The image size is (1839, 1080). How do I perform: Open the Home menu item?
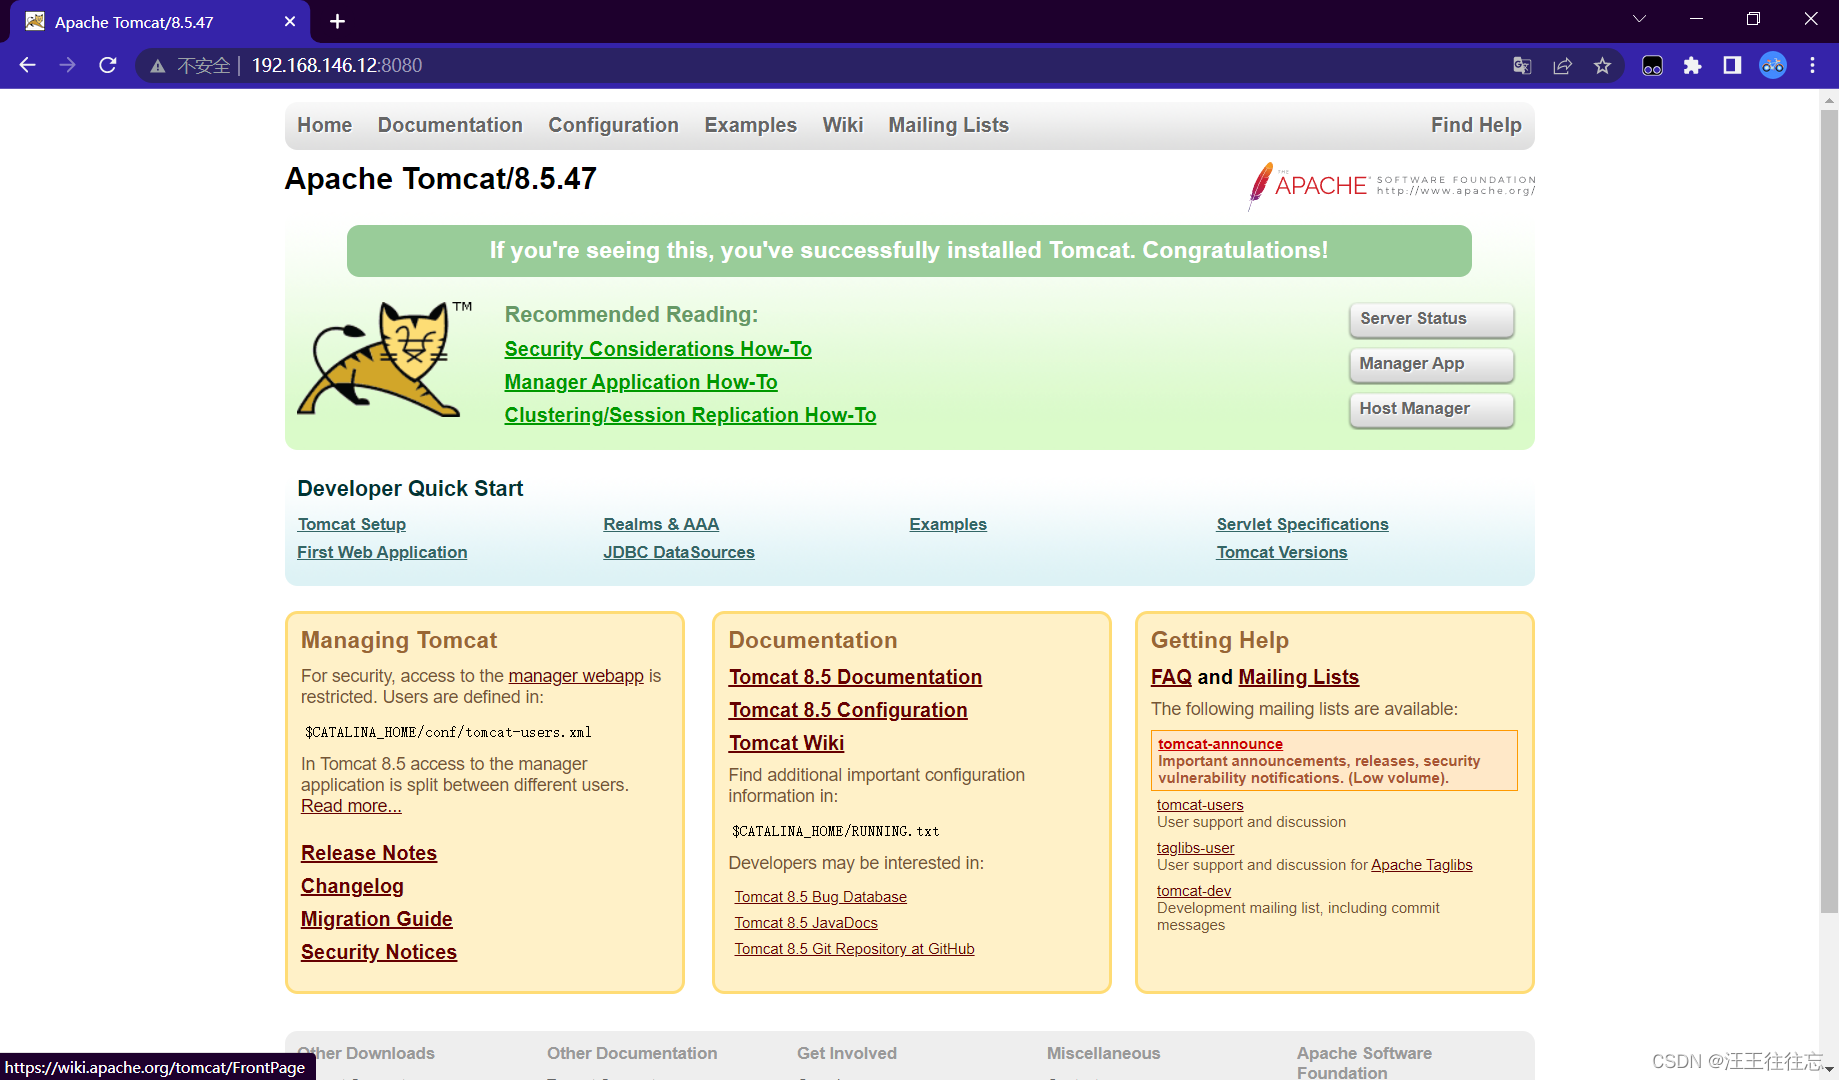pyautogui.click(x=324, y=125)
